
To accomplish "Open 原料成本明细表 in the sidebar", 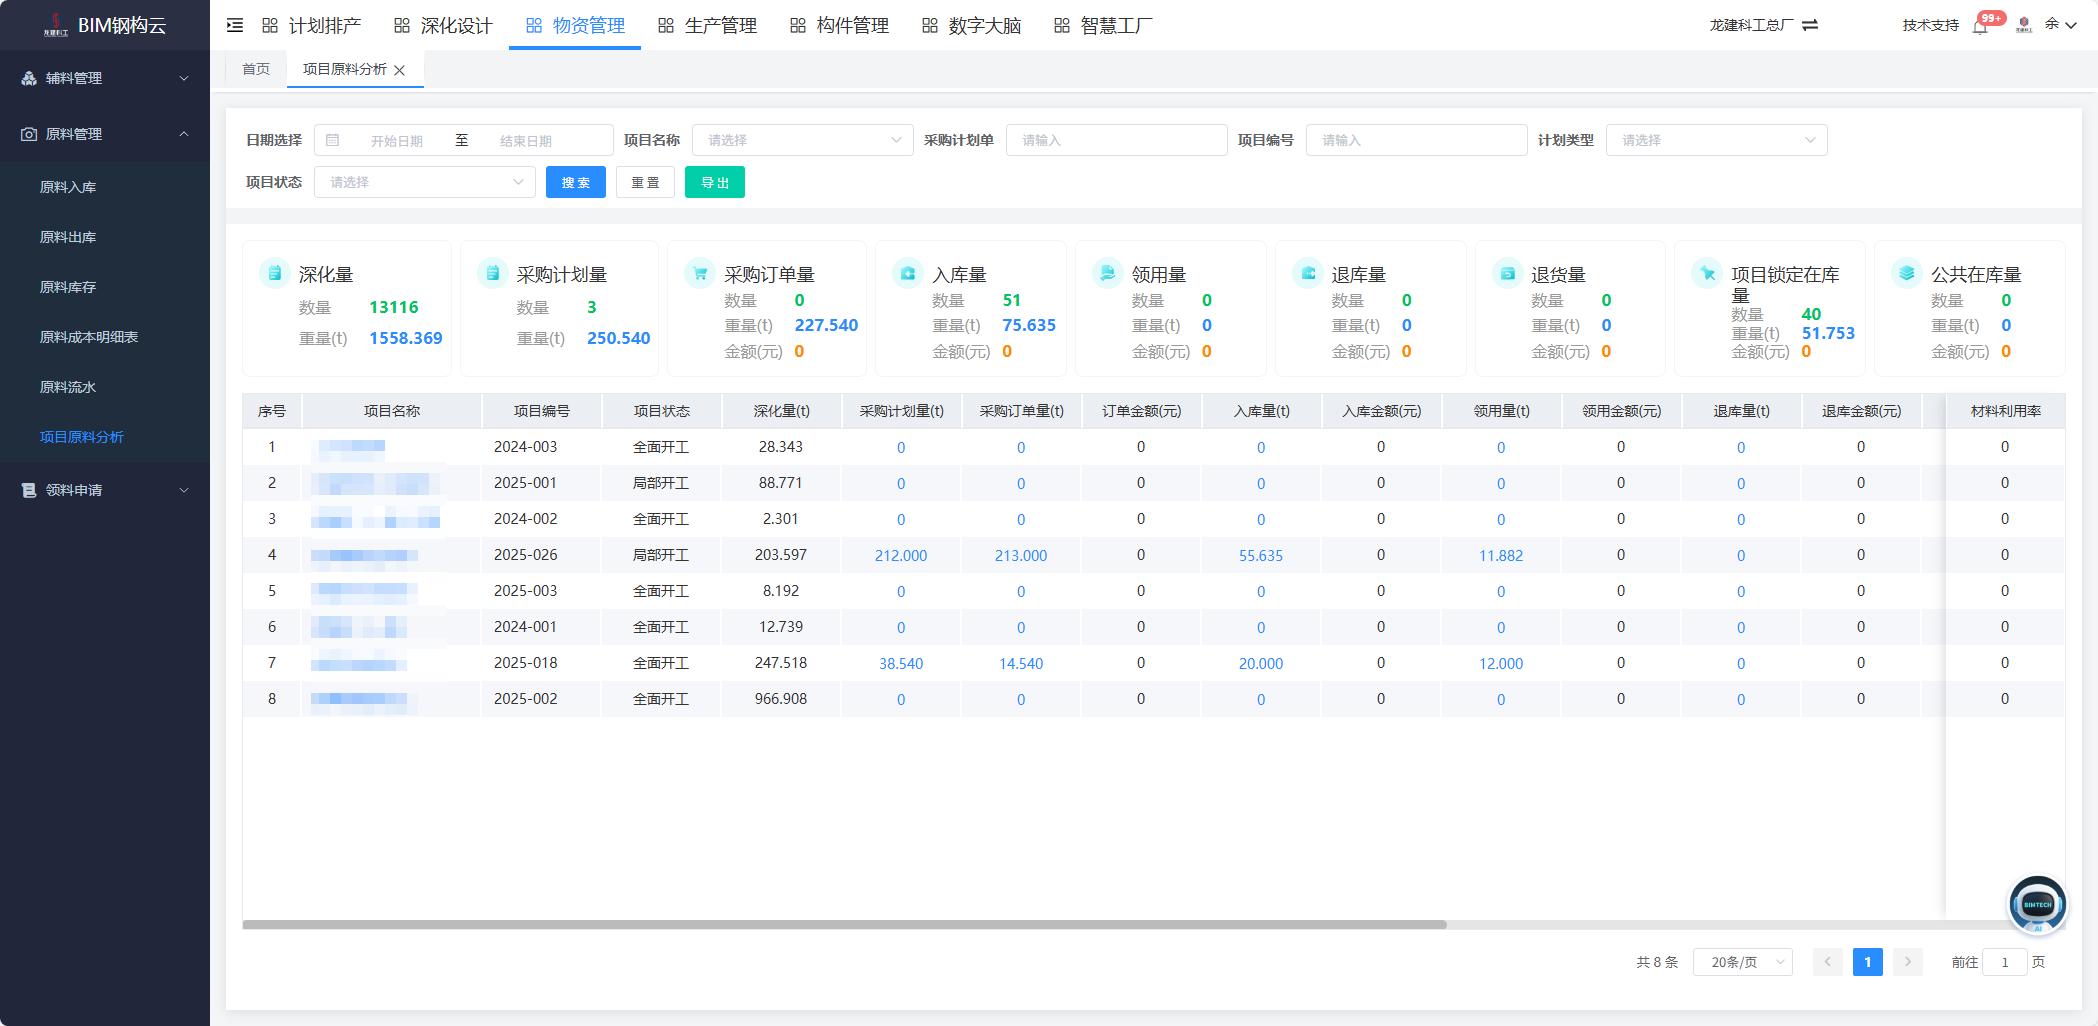I will 89,337.
